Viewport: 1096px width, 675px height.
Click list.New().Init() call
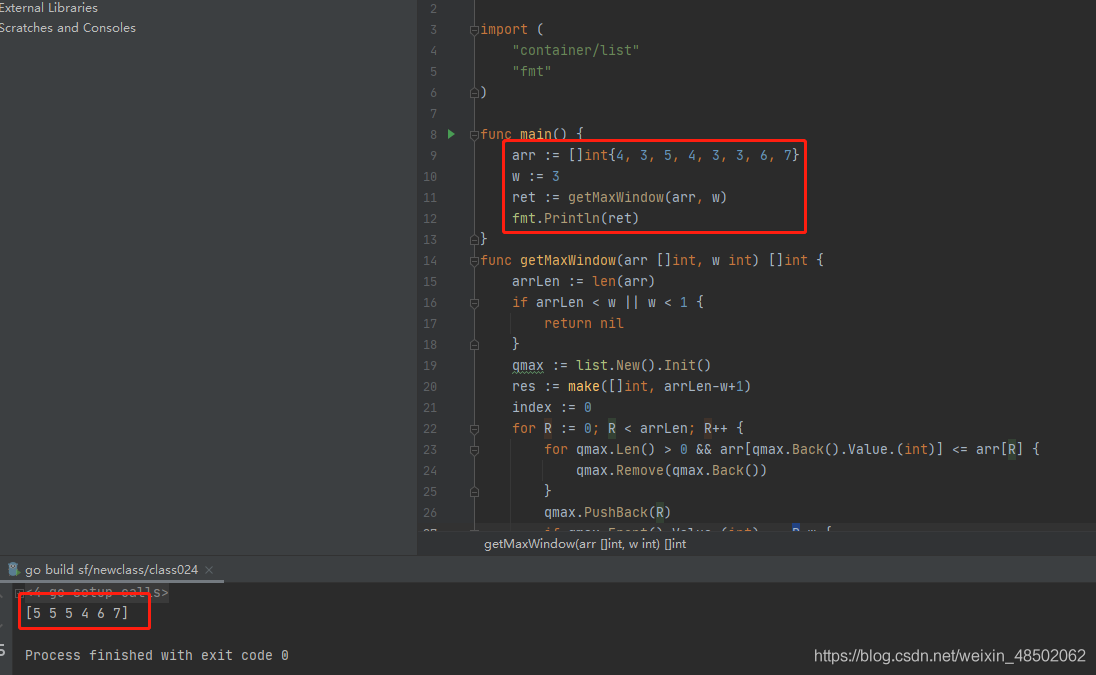pos(643,365)
